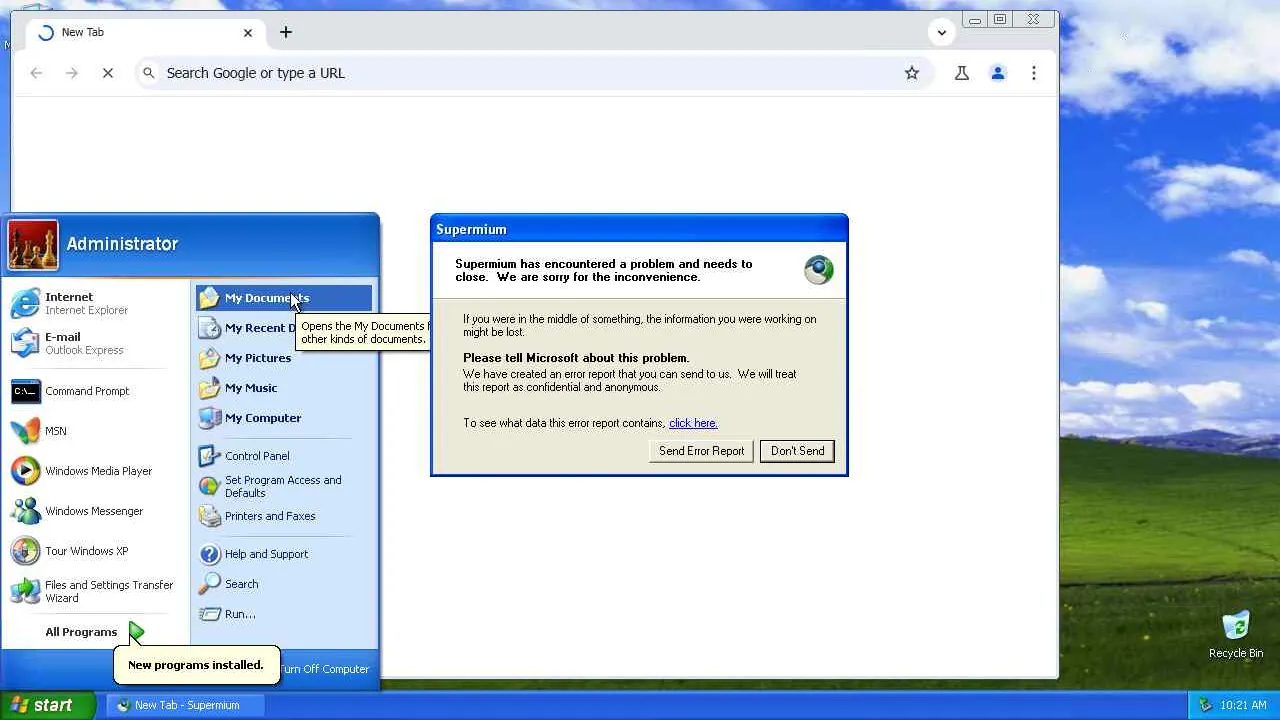Open Help and Support
This screenshot has width=1280, height=720.
coord(284,554)
